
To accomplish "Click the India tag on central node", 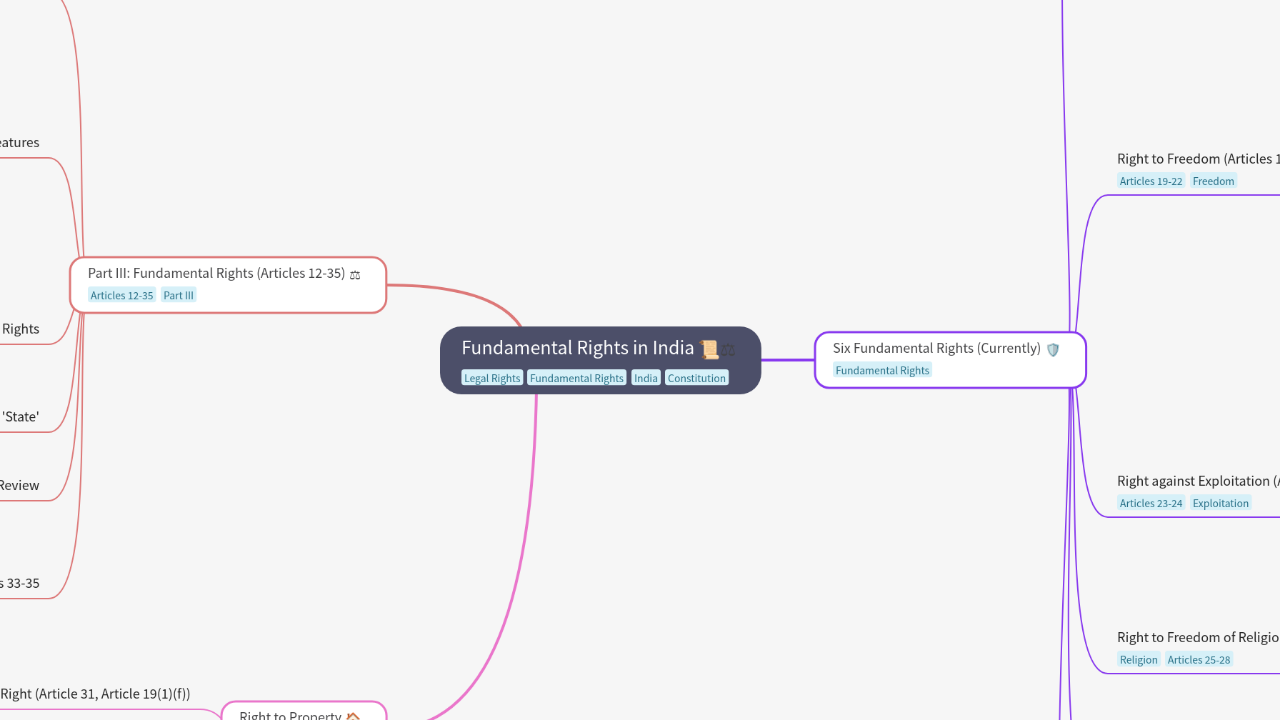I will (x=646, y=378).
